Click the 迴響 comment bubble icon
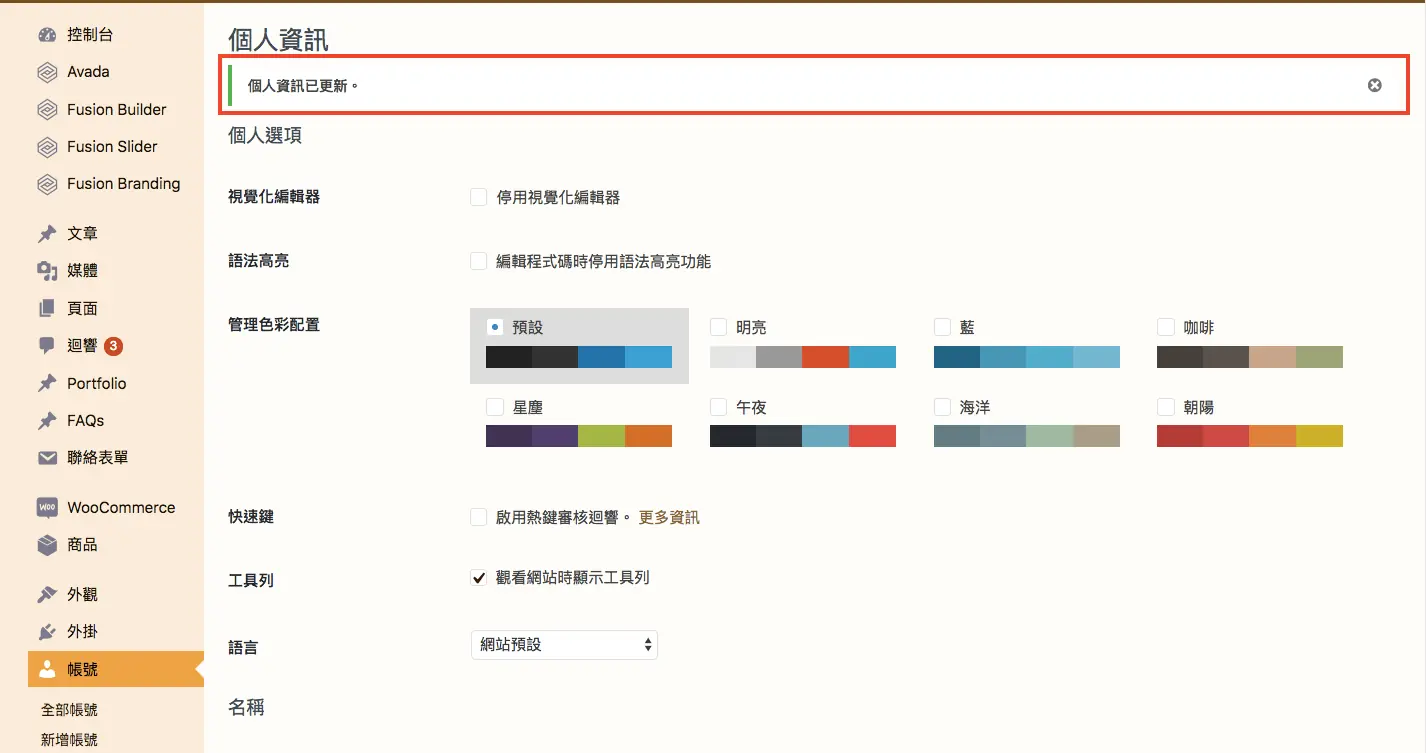Viewport: 1426px width, 753px height. click(47, 346)
